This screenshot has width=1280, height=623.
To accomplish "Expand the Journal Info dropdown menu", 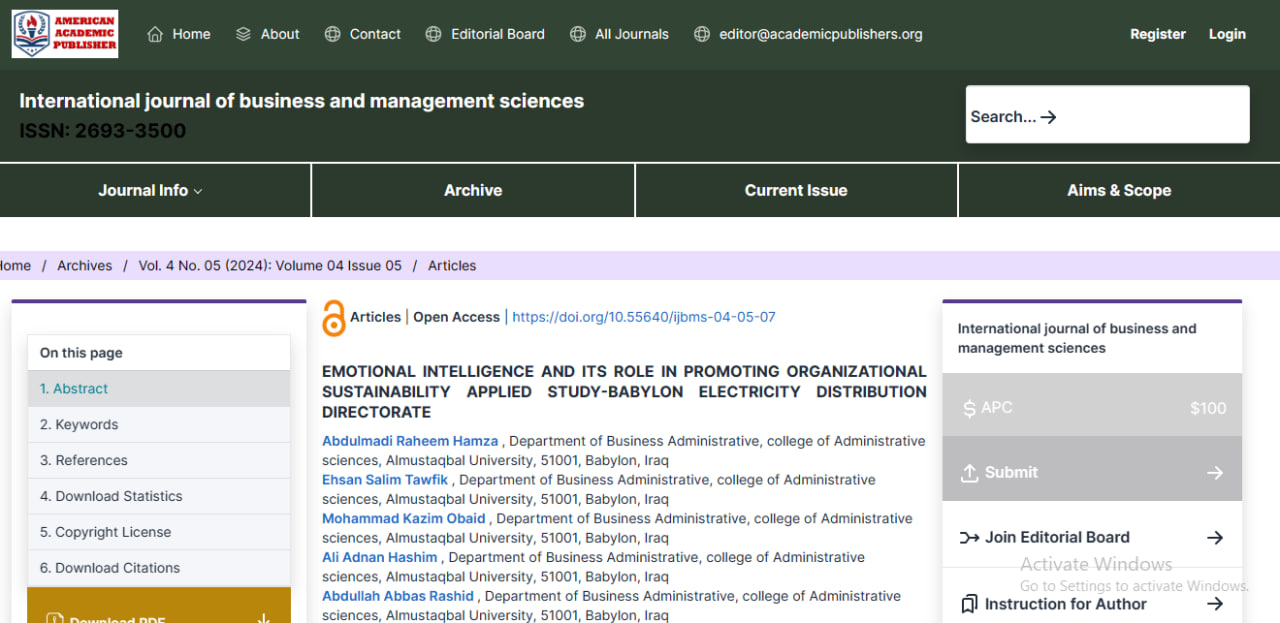I will tap(150, 190).
